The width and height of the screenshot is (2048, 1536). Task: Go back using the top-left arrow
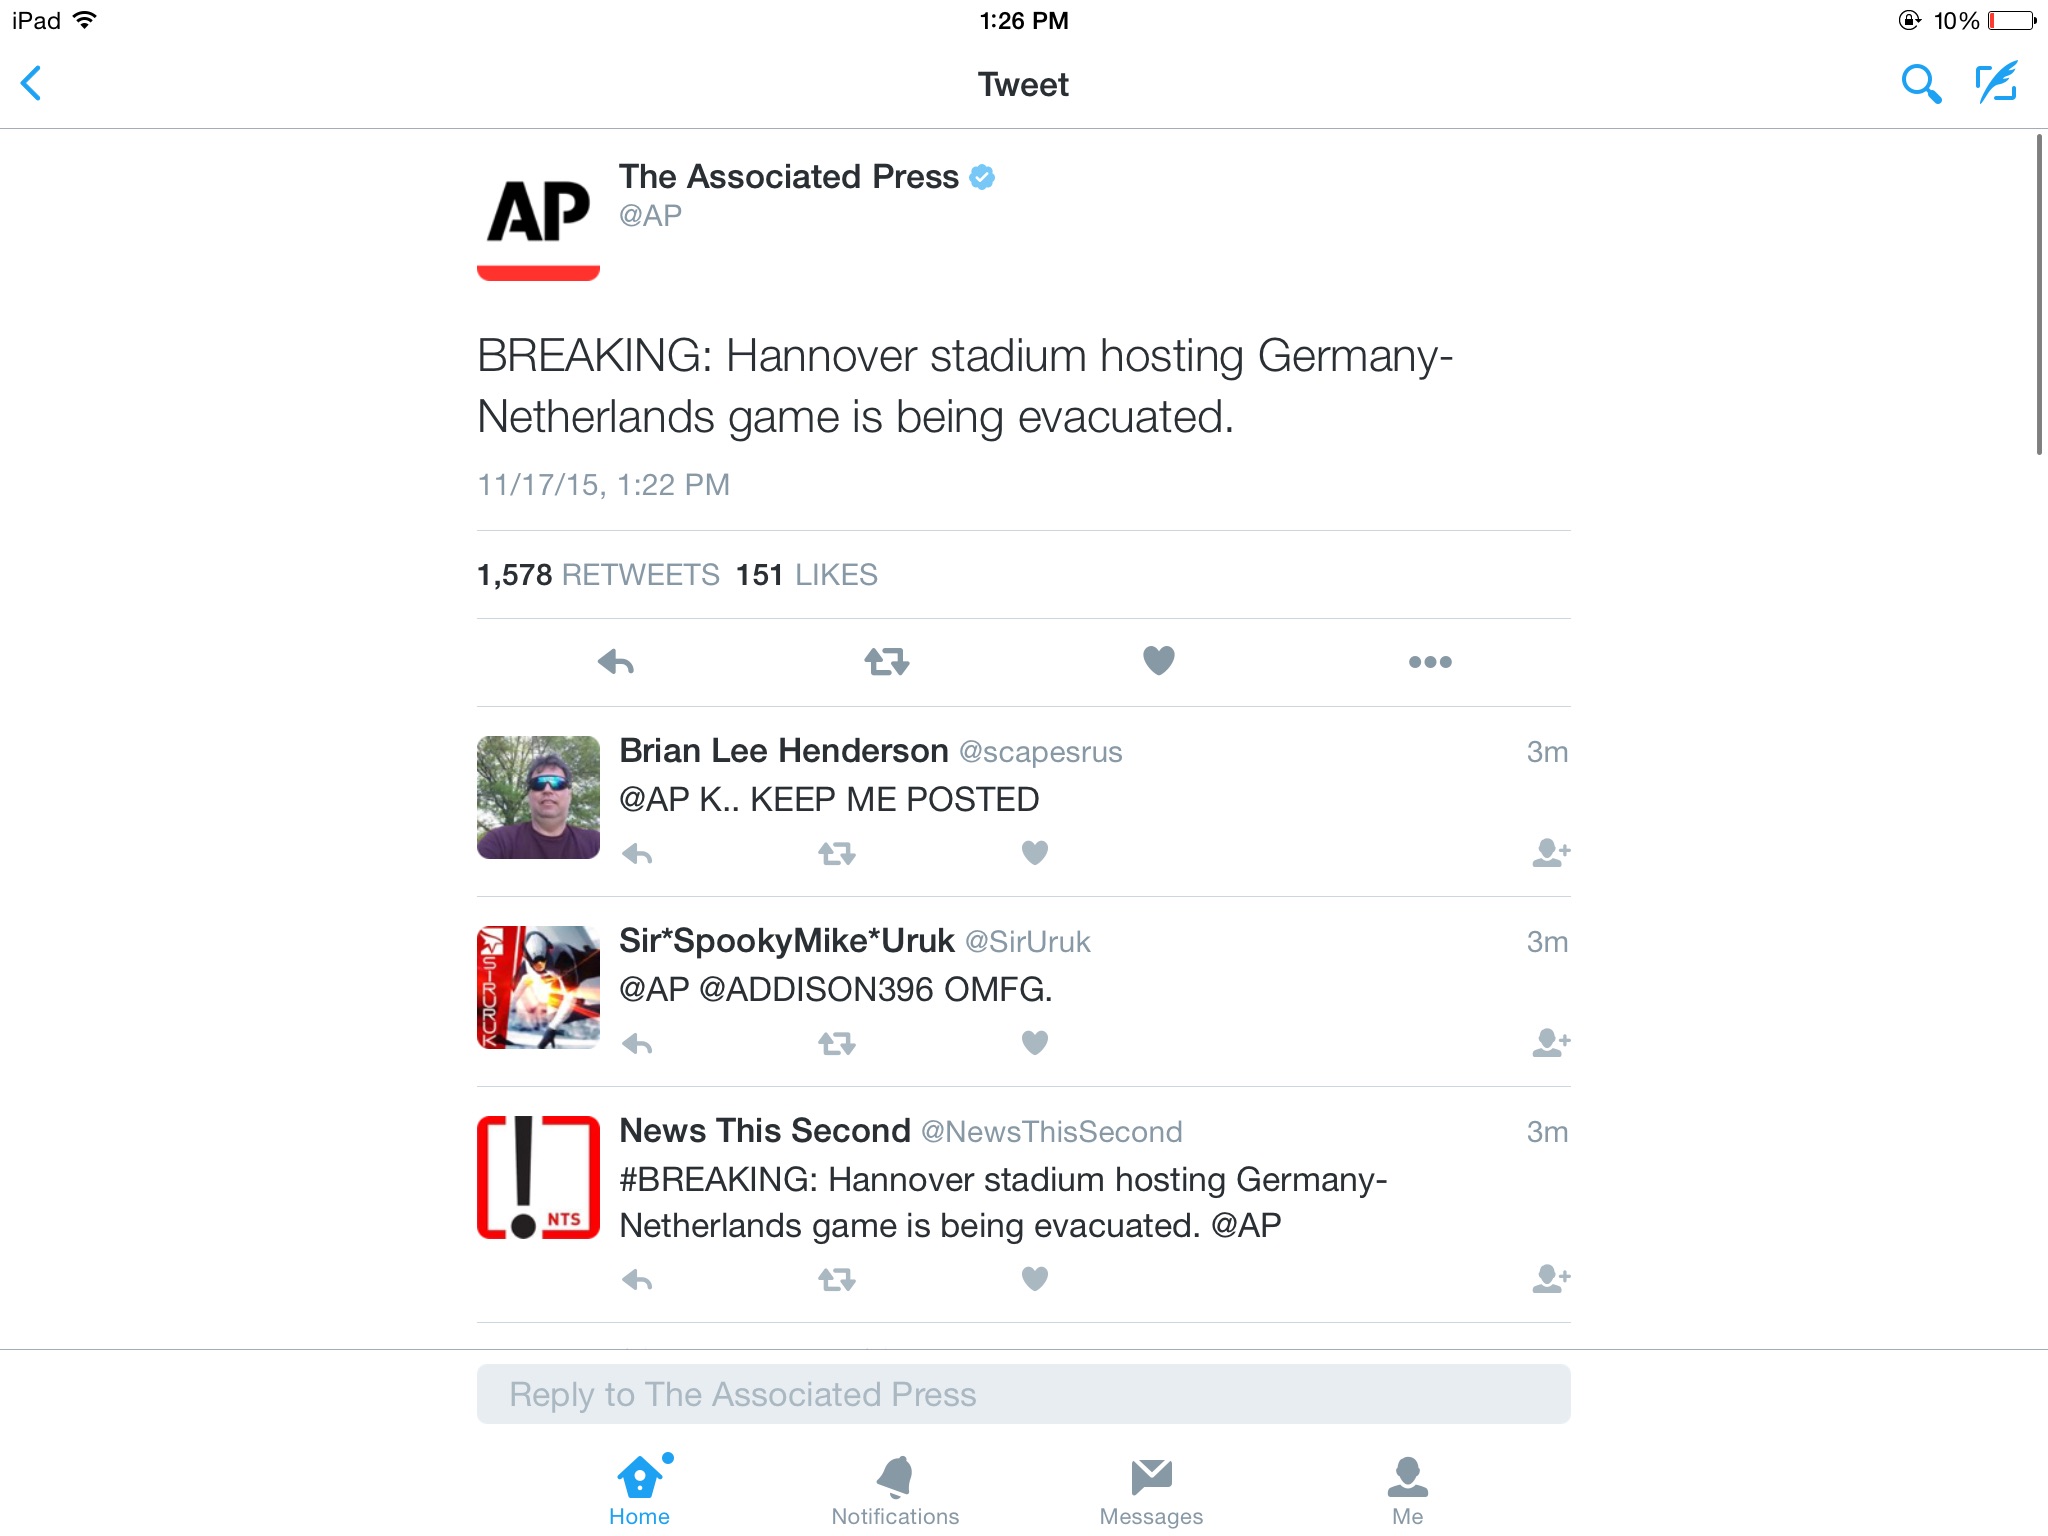(32, 83)
